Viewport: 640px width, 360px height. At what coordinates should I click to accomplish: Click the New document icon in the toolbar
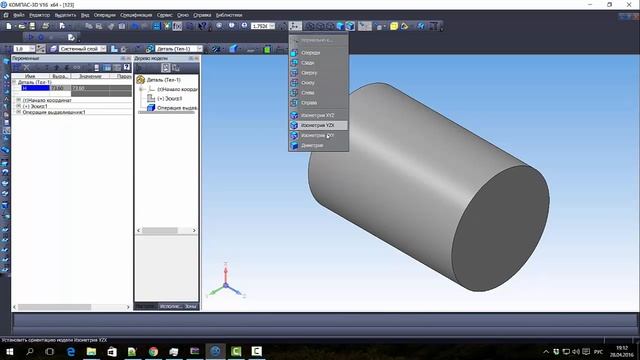click(x=9, y=26)
